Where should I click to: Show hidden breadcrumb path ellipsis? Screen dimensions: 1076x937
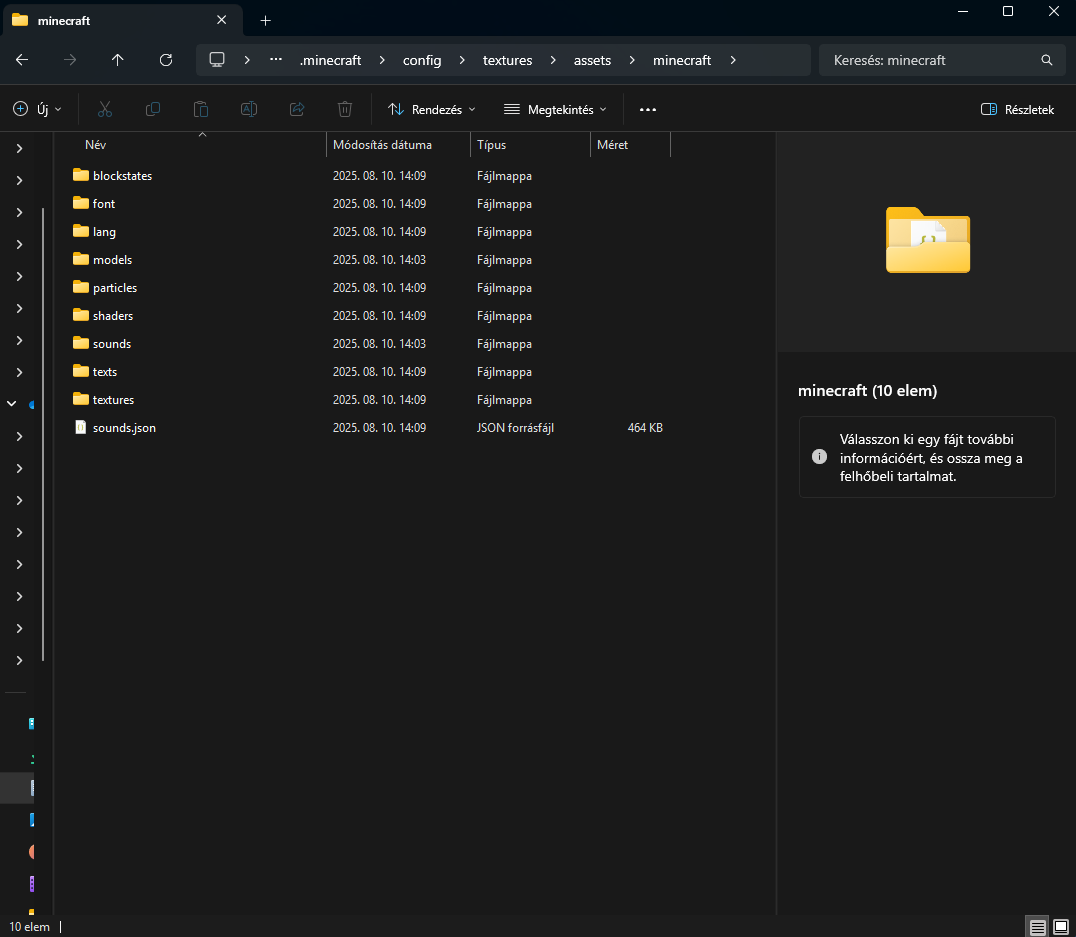tap(276, 60)
